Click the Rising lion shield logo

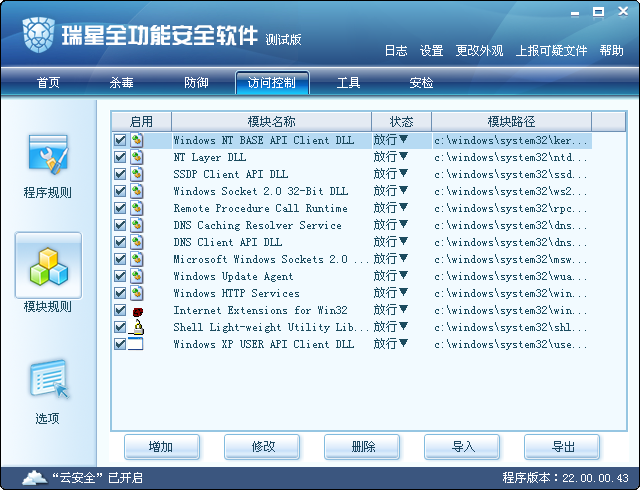[38, 35]
